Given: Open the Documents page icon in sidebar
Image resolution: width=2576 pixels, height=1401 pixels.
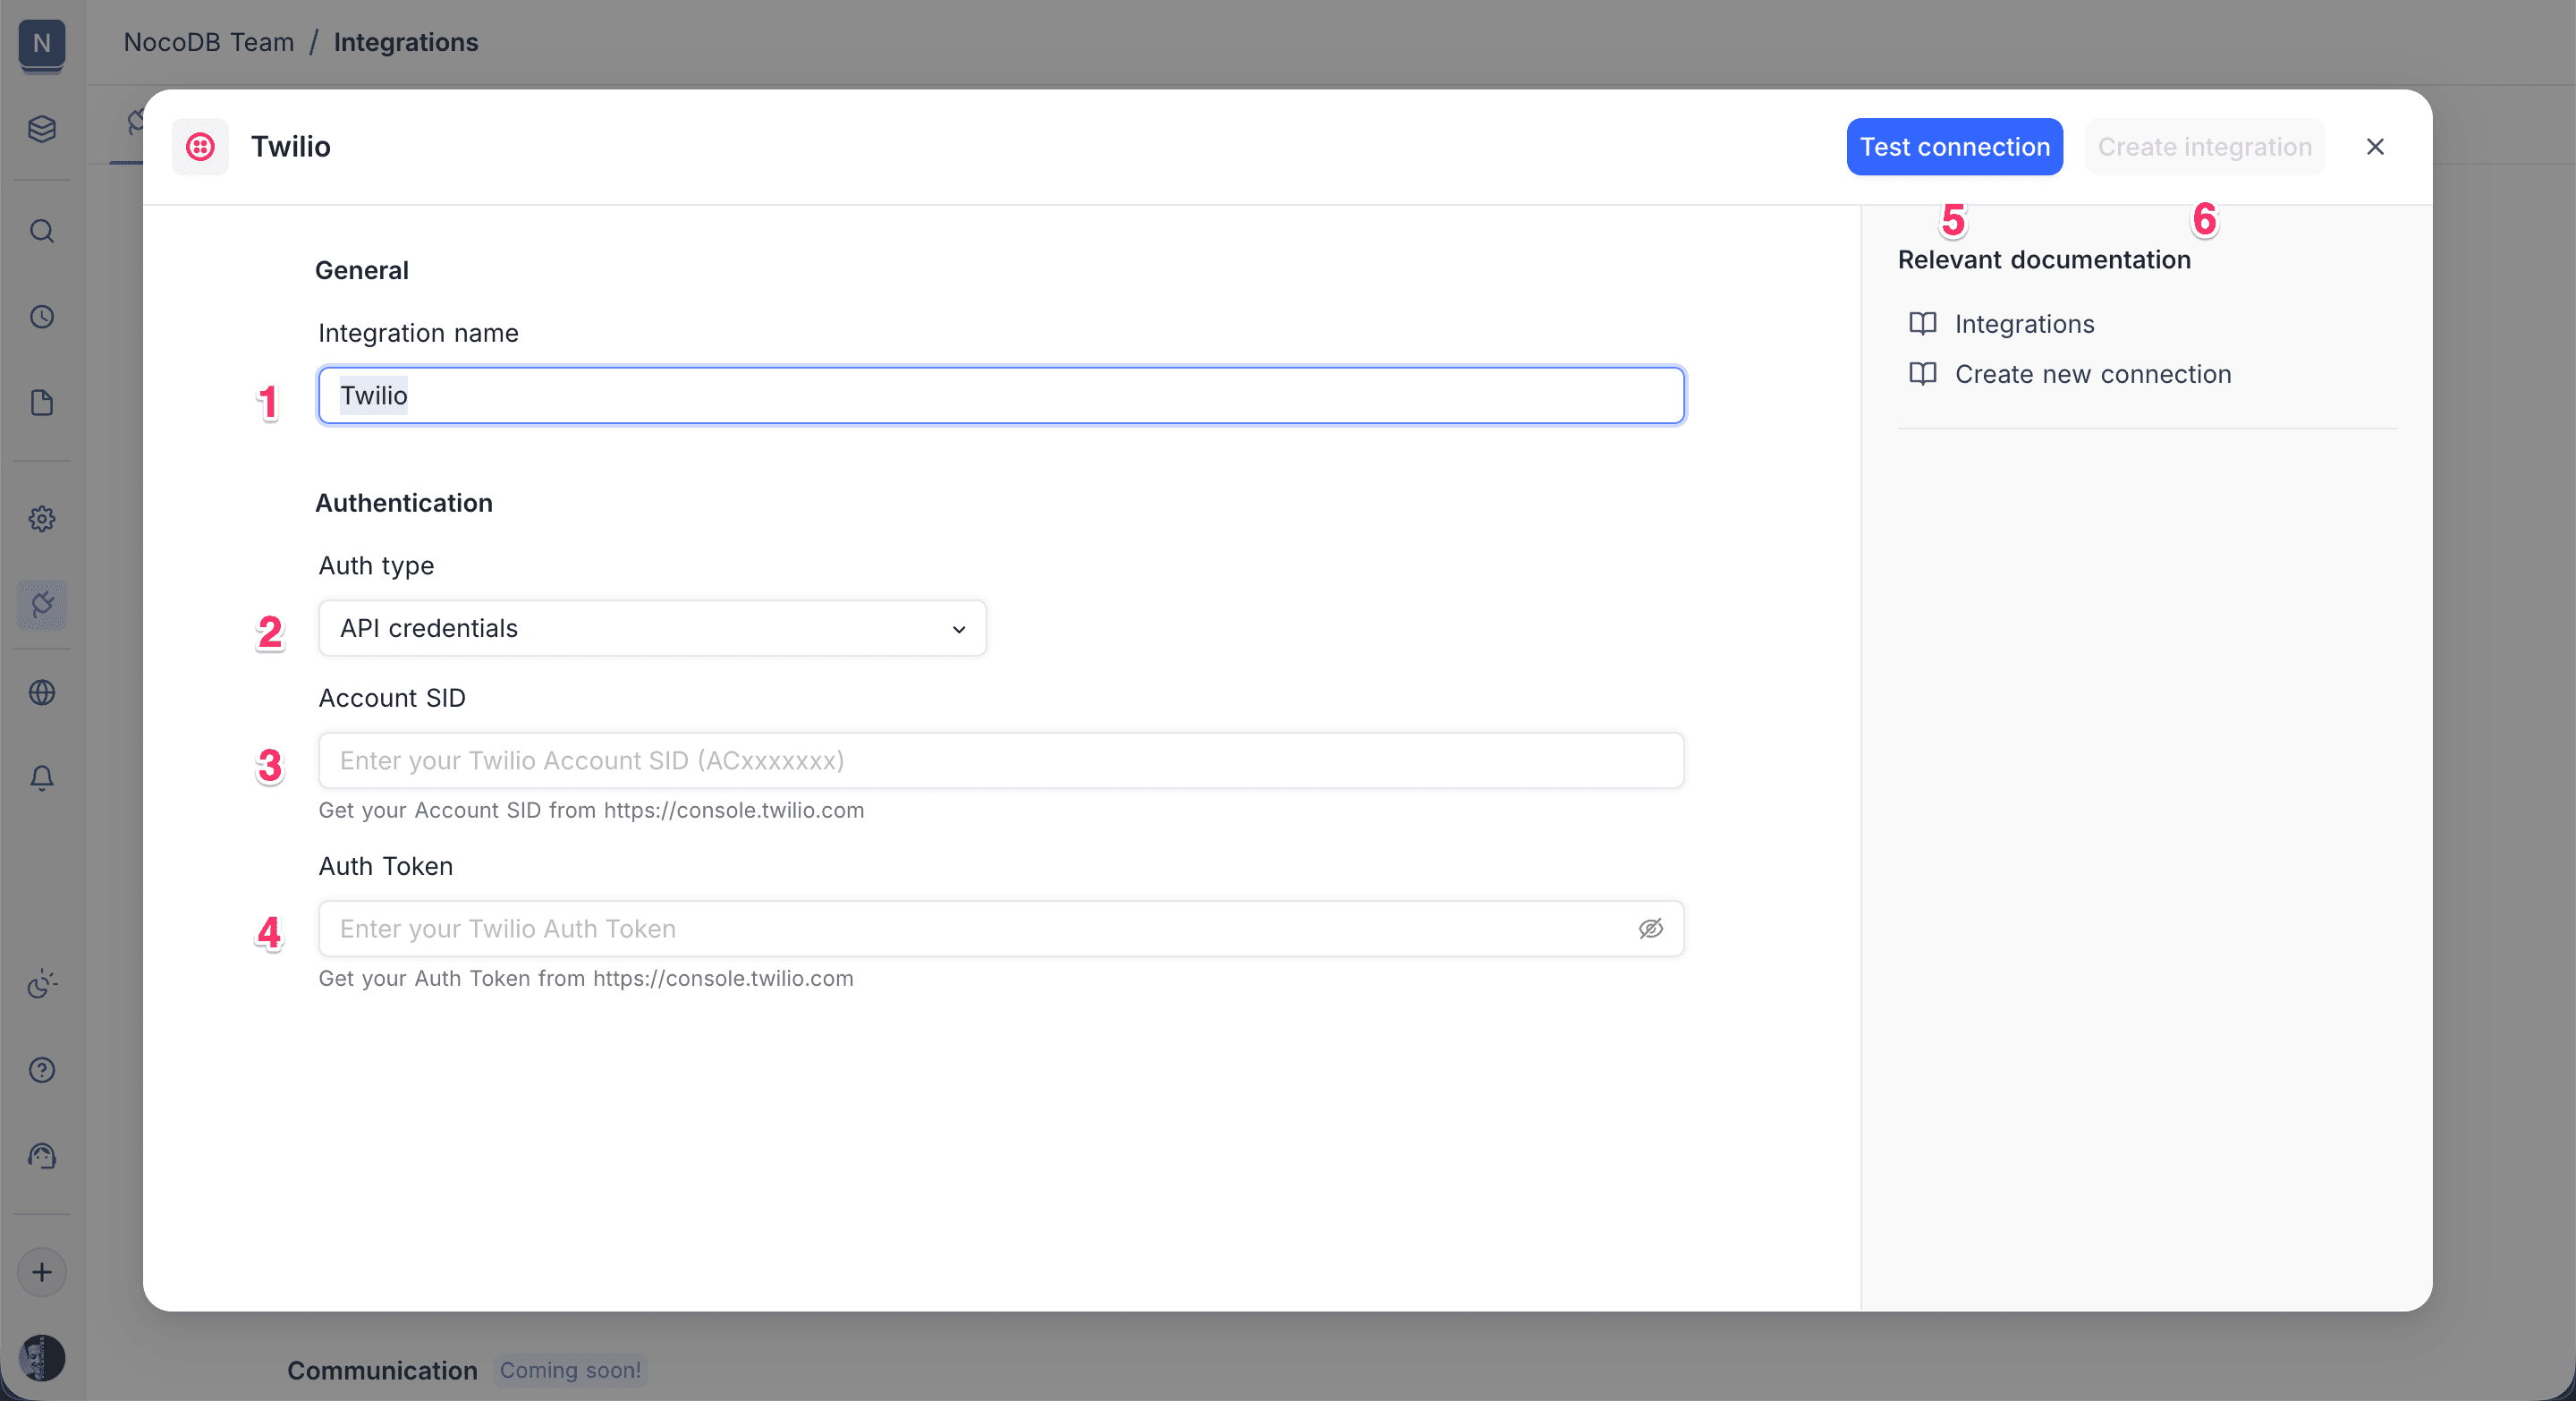Looking at the screenshot, I should pos(41,403).
